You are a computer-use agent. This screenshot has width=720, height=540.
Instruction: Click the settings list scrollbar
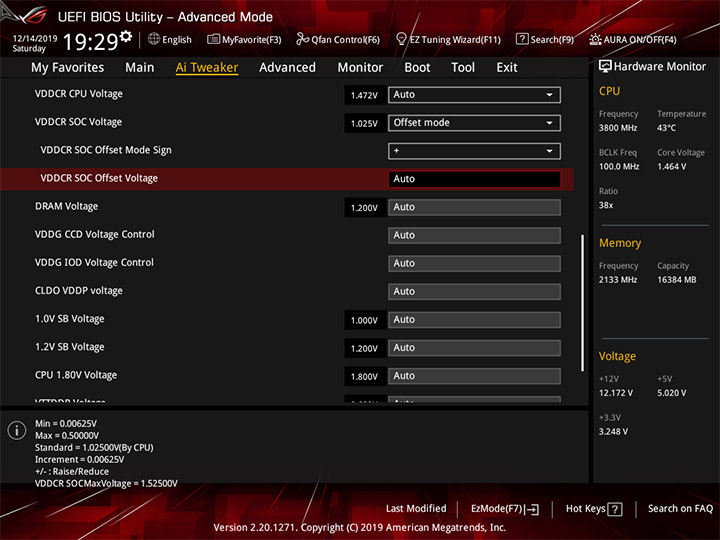point(582,303)
